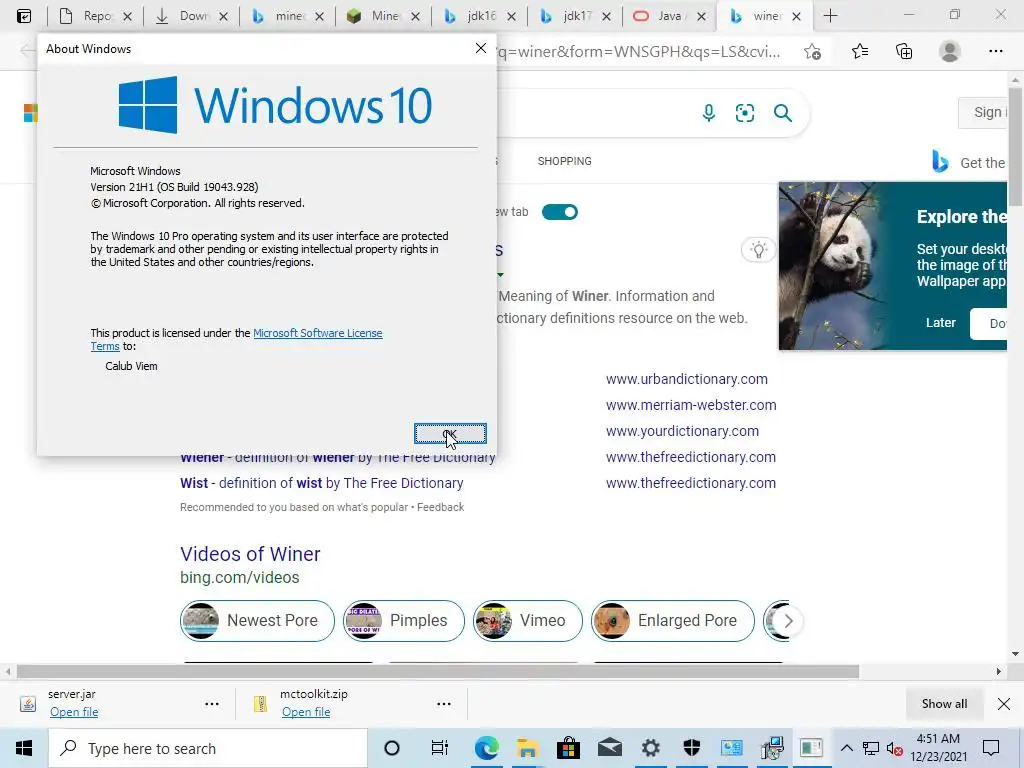
Task: Click OK in the About Windows dialog
Action: 450,434
